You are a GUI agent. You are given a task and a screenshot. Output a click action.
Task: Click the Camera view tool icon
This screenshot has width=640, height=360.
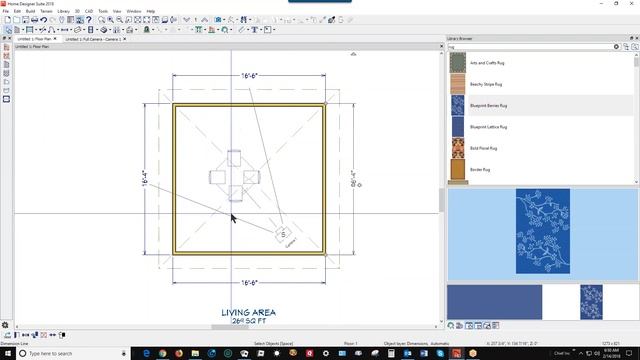pyautogui.click(x=218, y=20)
